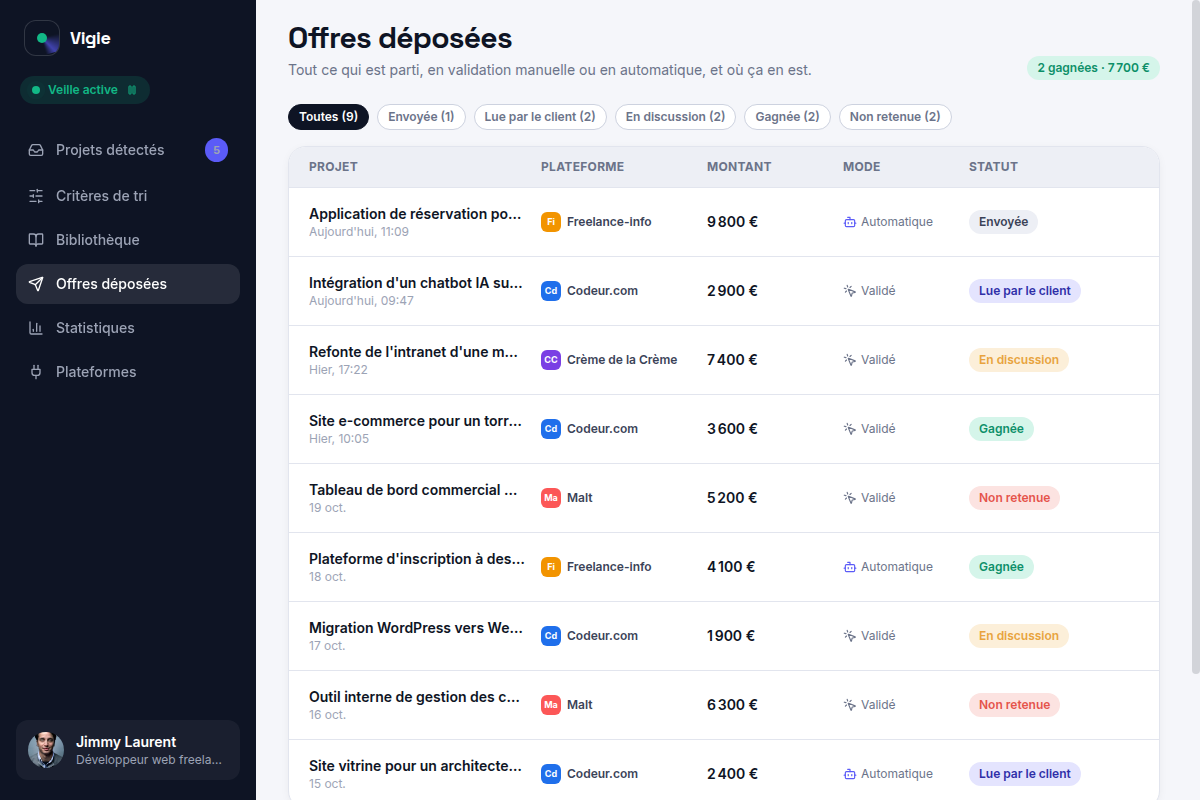This screenshot has height=800, width=1200.
Task: Click the Fi badge in Plateforme d'inscription row
Action: (551, 567)
